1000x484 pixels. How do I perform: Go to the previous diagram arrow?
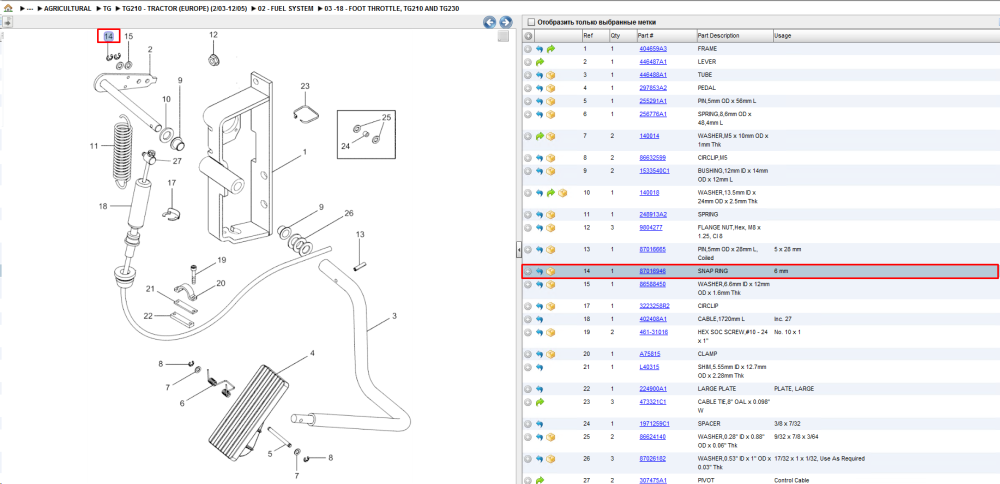tap(490, 22)
